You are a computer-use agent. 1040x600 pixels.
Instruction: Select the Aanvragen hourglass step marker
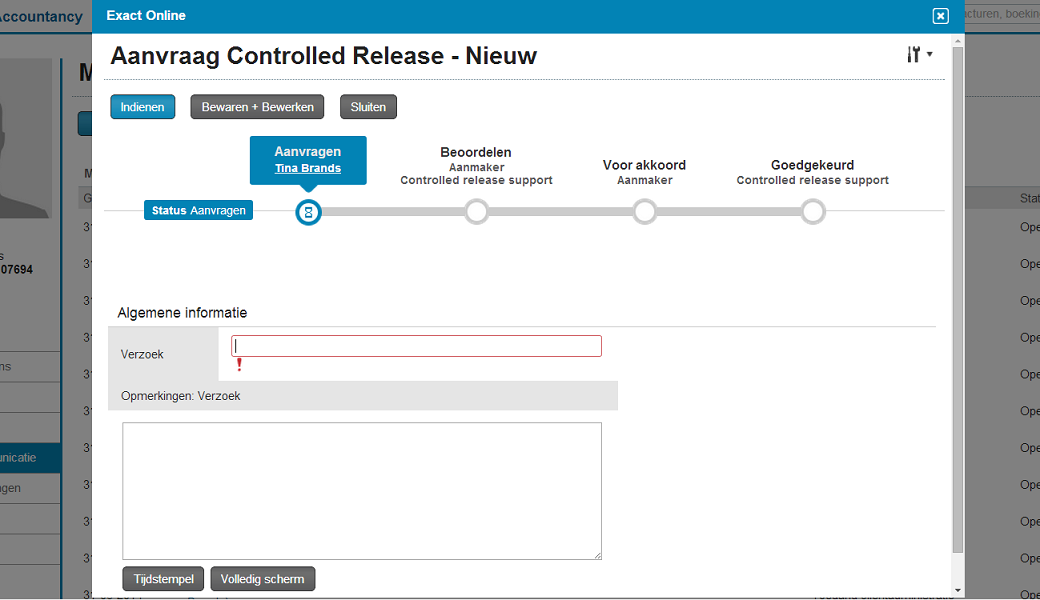[x=309, y=212]
